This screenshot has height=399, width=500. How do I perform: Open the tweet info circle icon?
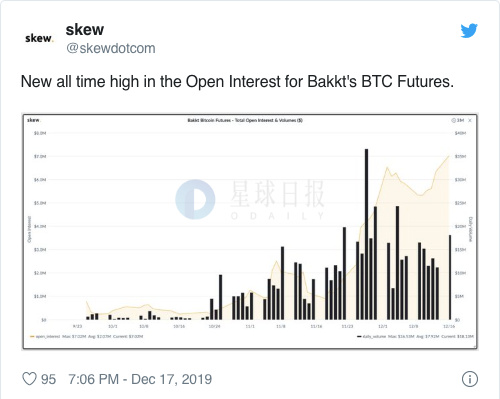pyautogui.click(x=470, y=379)
